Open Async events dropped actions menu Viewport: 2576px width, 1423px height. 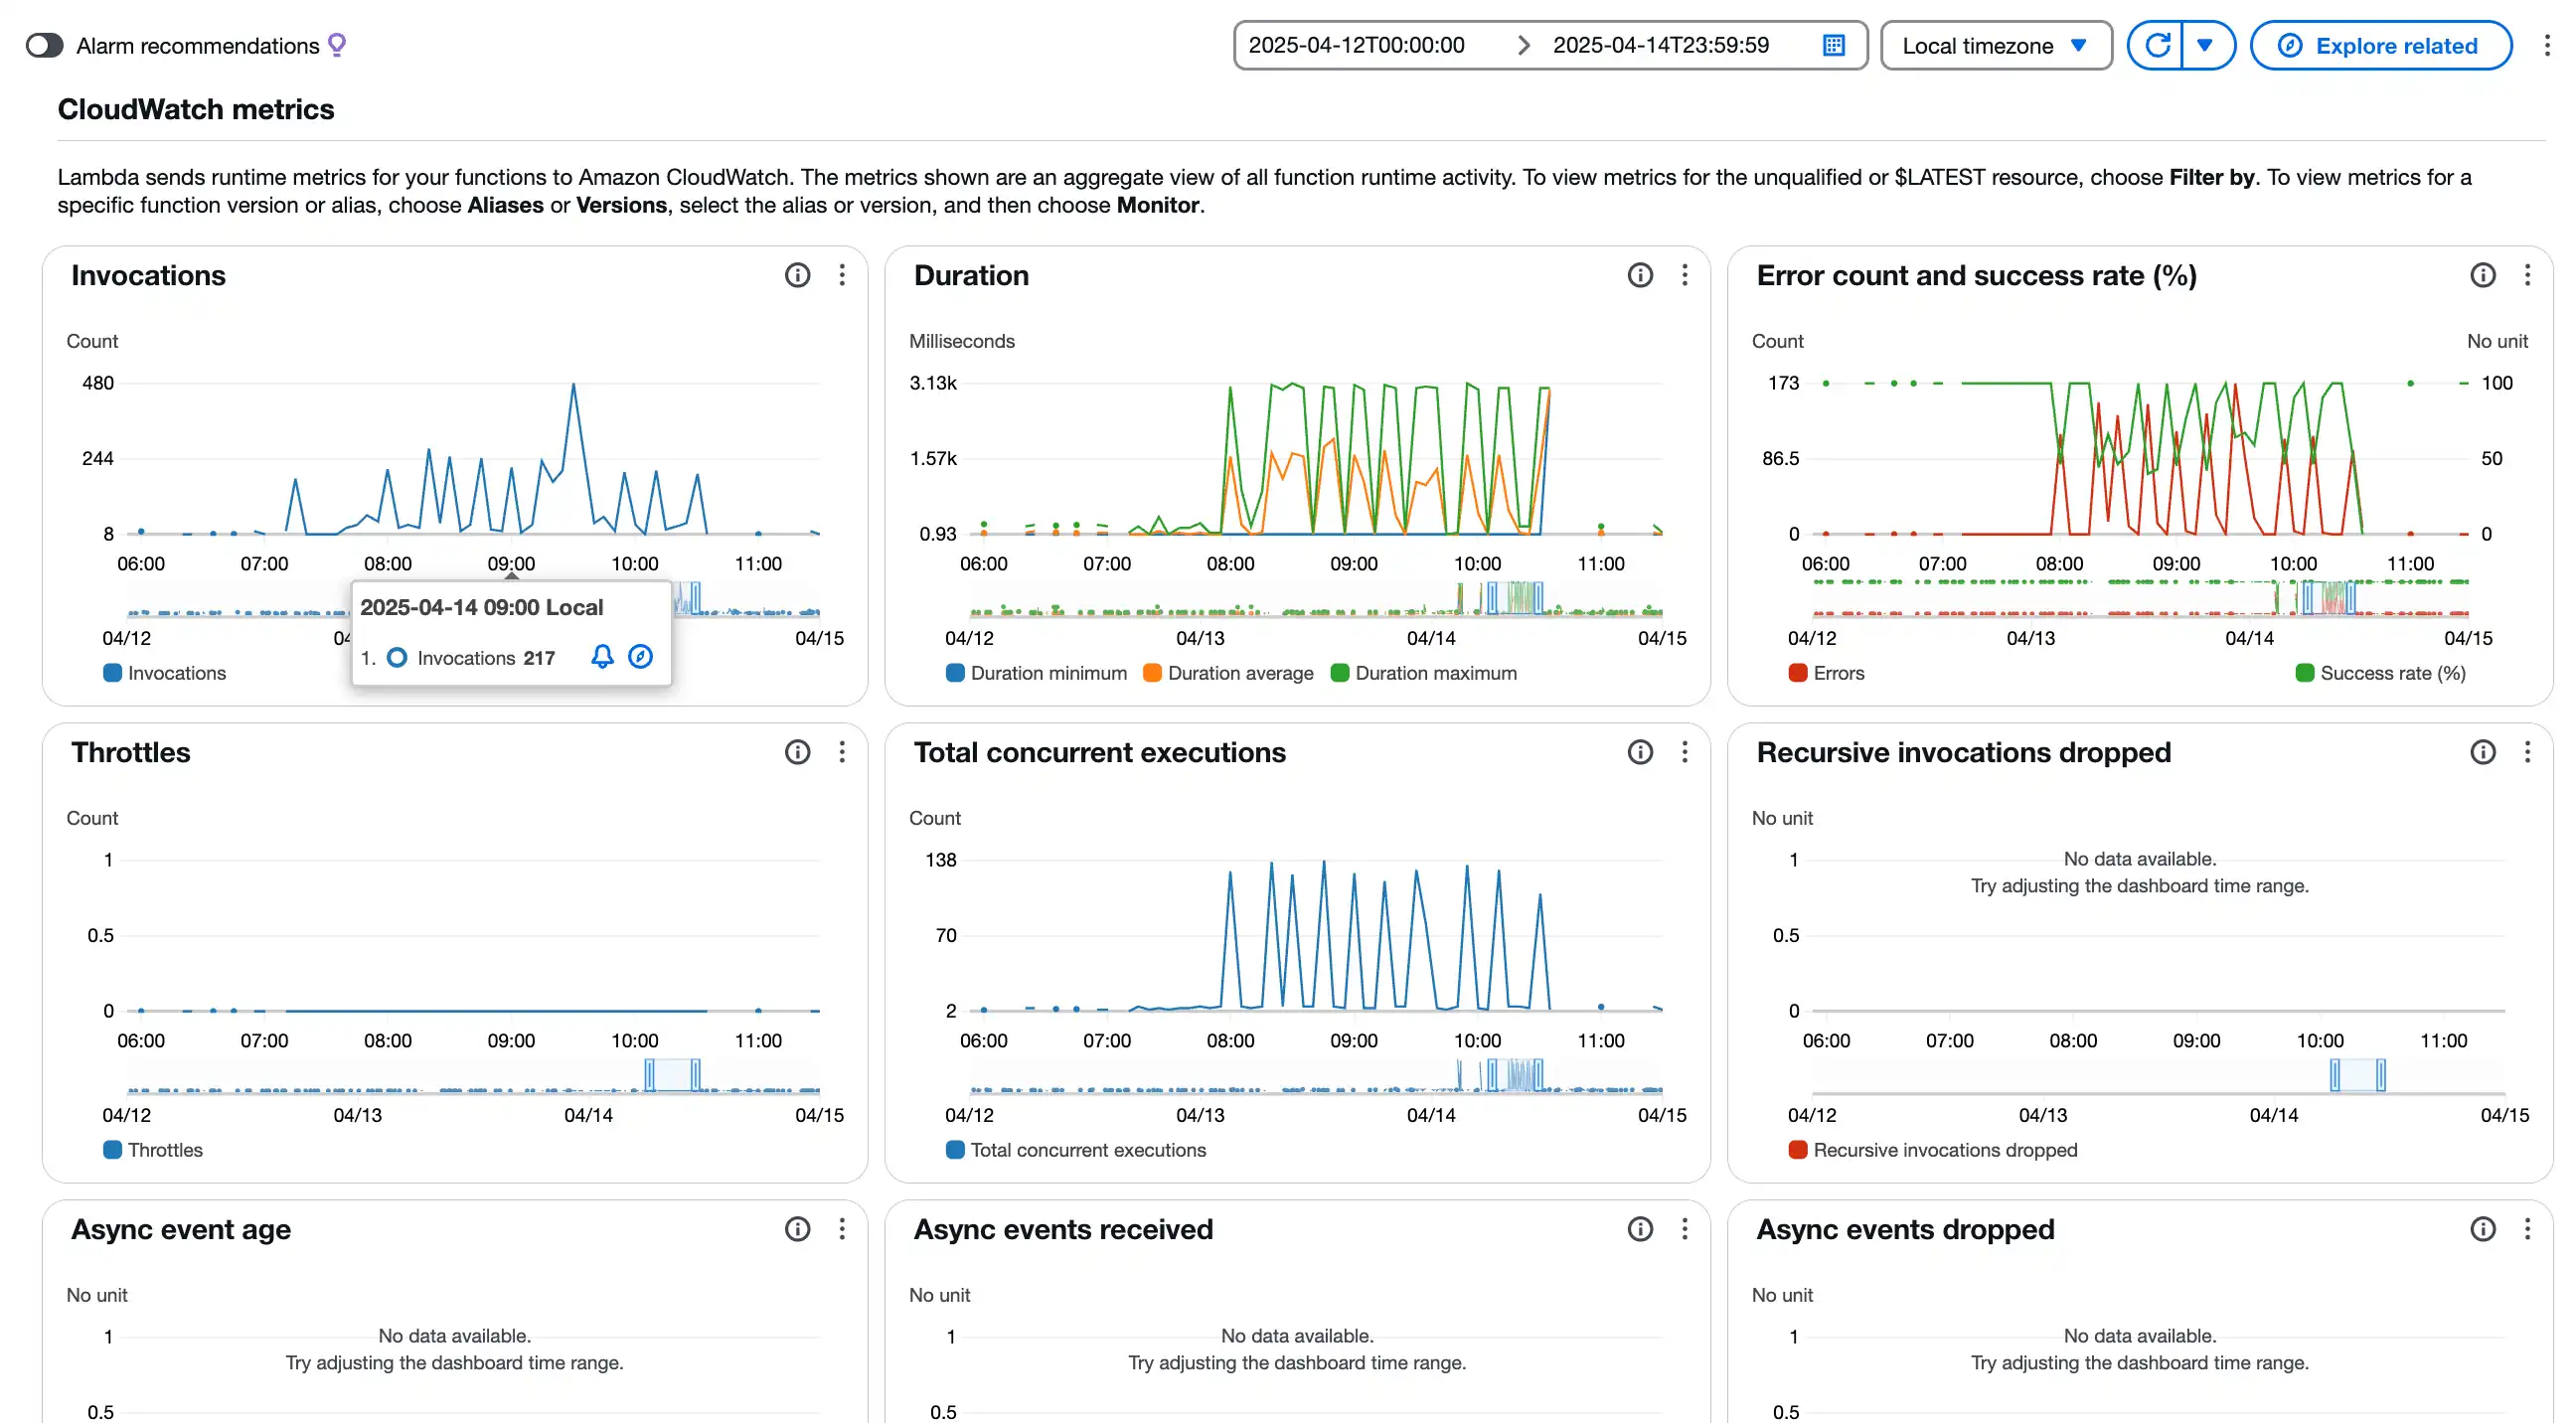coord(2527,1229)
